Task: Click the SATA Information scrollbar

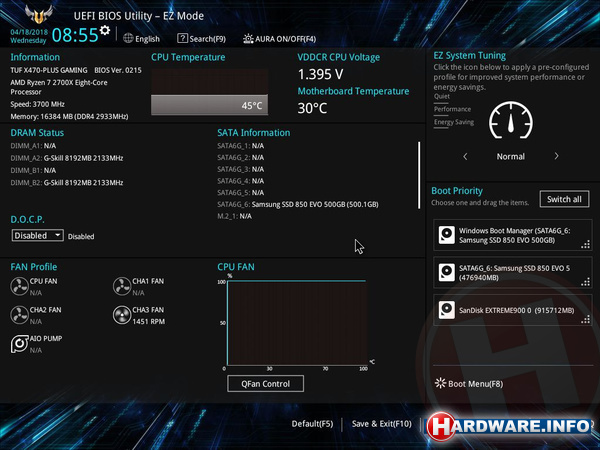Action: pyautogui.click(x=419, y=175)
